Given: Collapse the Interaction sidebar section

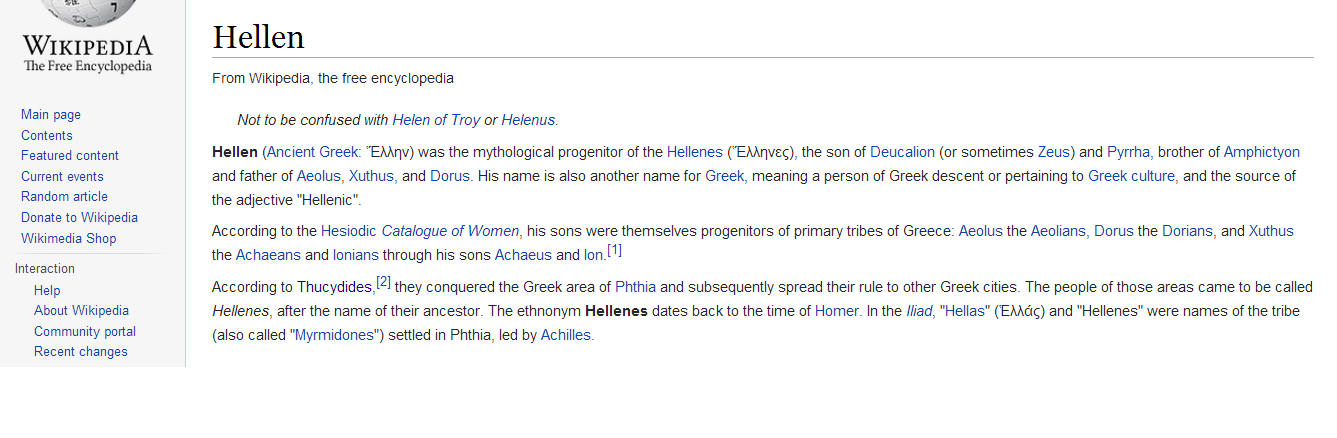Looking at the screenshot, I should tap(45, 269).
